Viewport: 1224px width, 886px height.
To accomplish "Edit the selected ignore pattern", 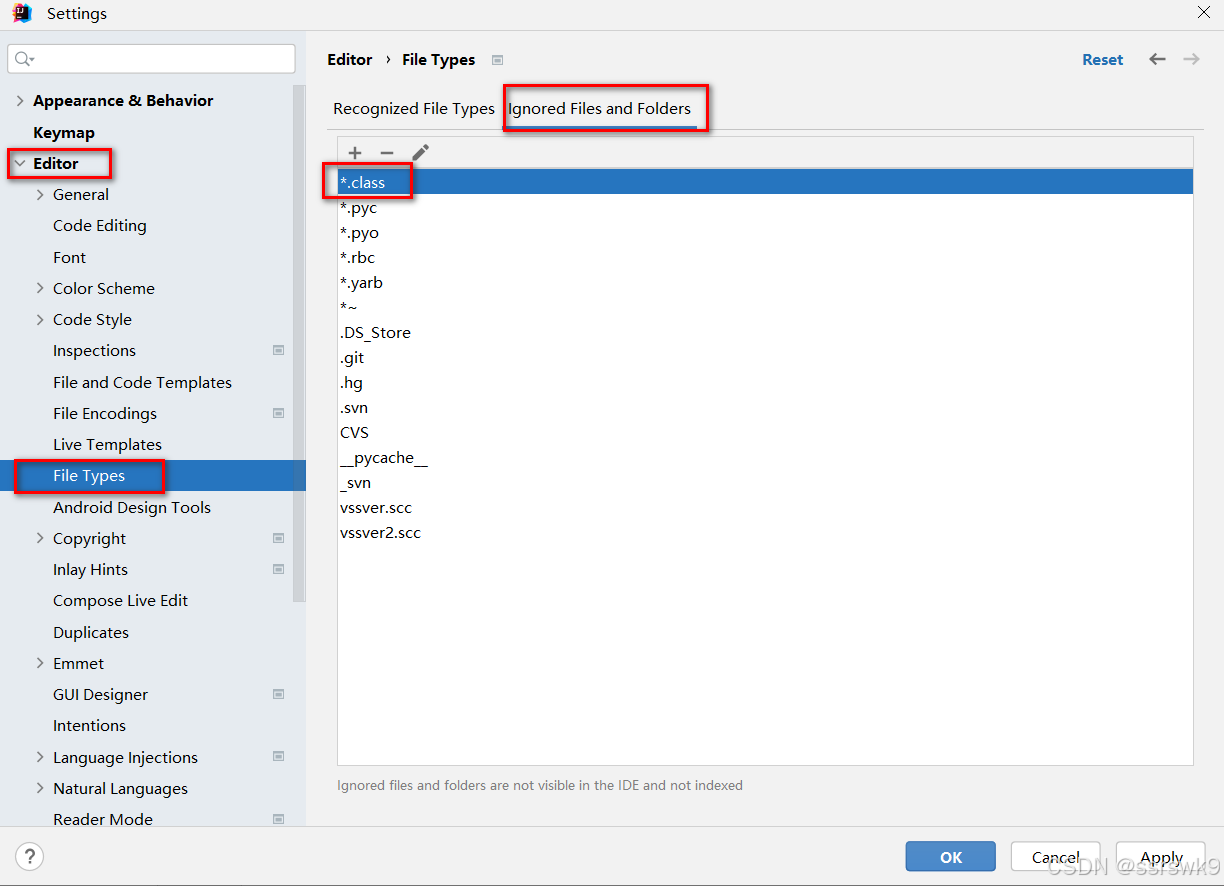I will [419, 153].
